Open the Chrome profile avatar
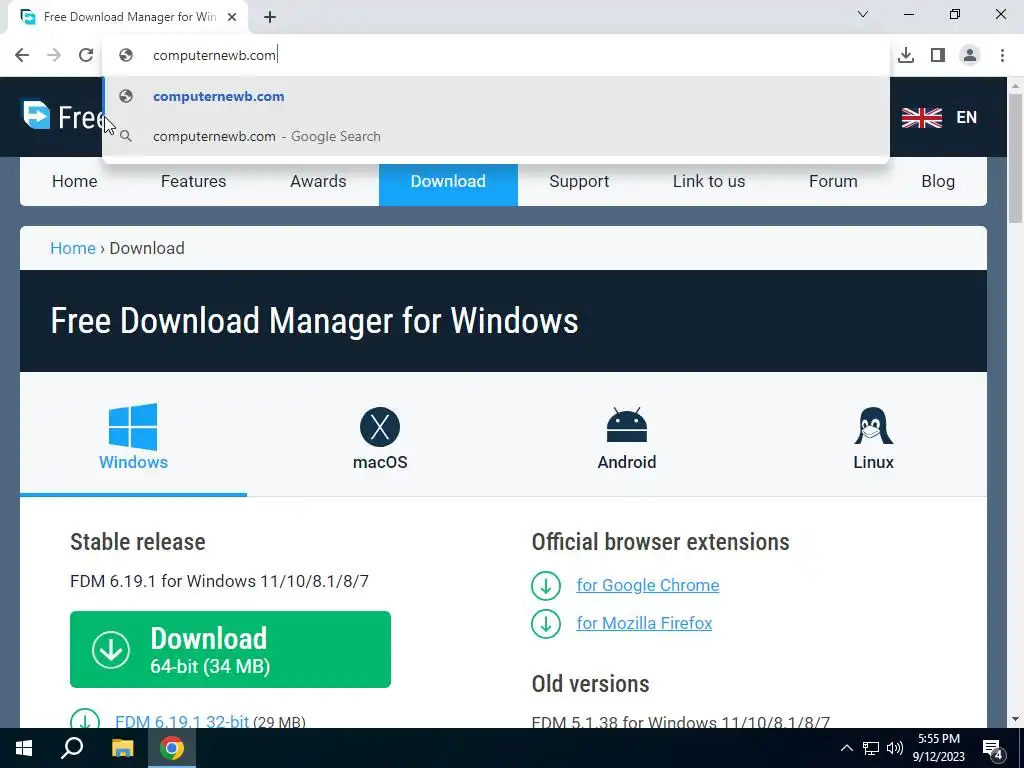This screenshot has width=1024, height=768. 970,55
